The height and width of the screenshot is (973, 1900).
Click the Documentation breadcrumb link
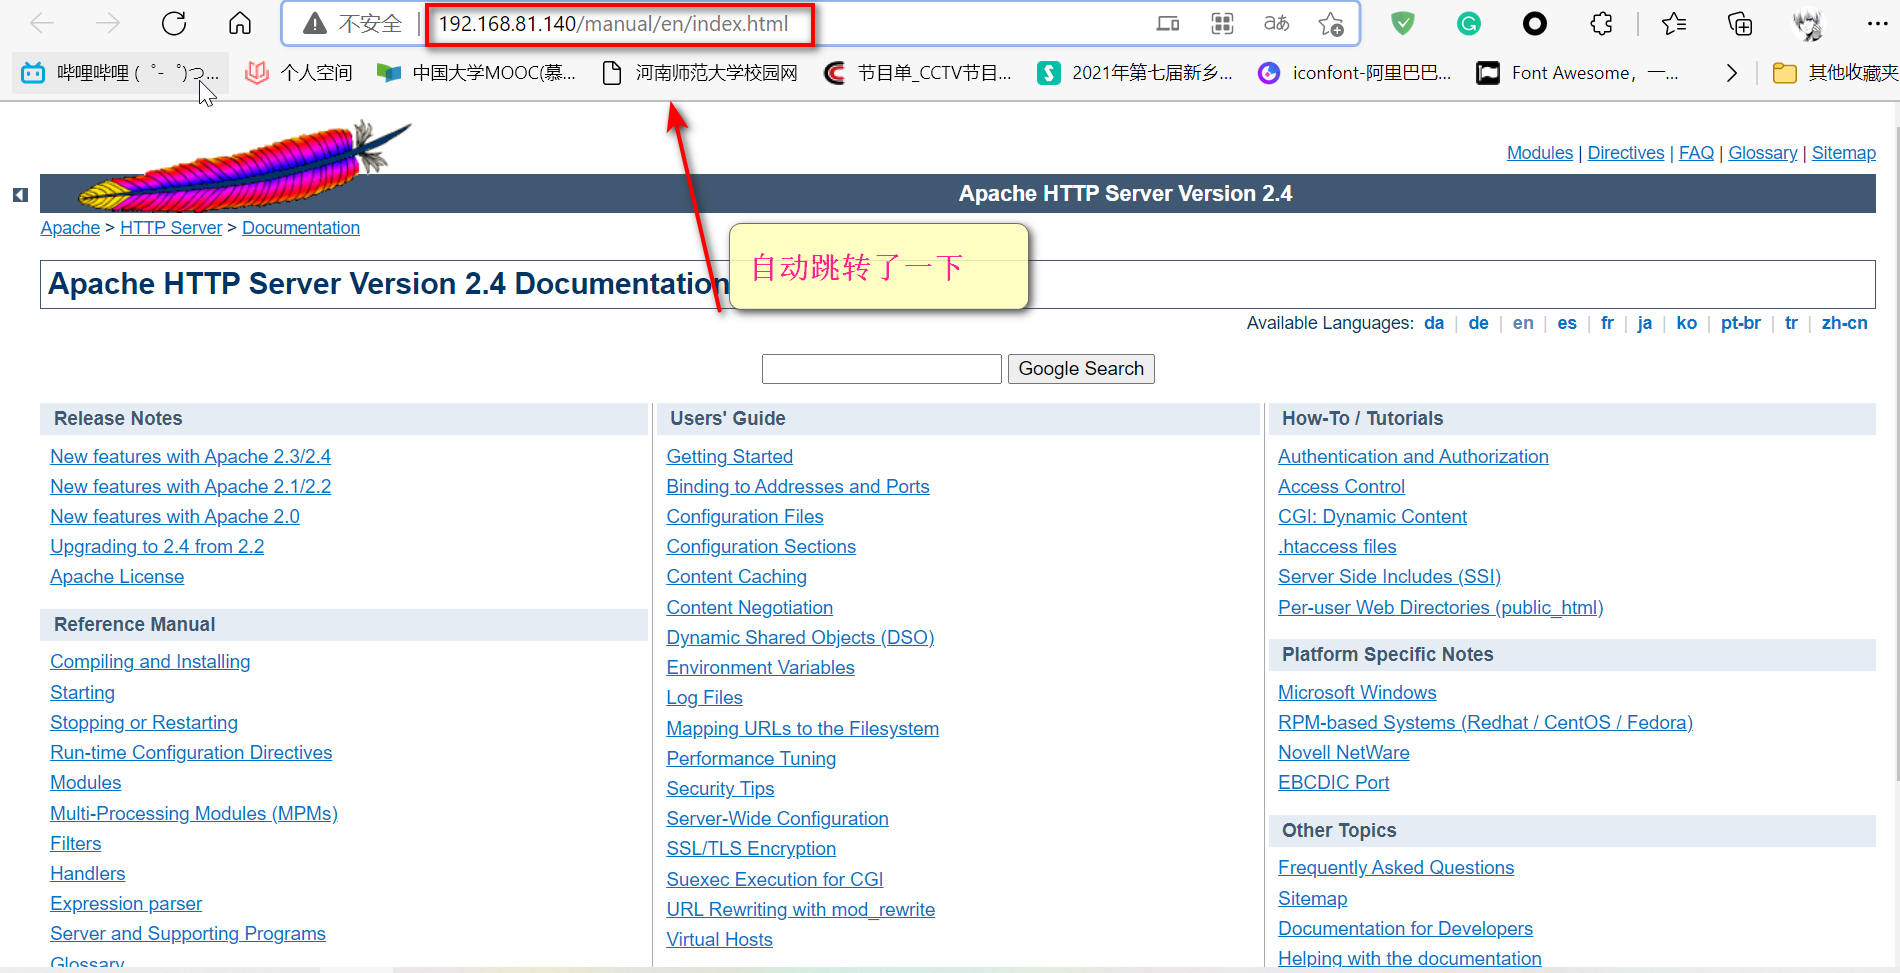click(301, 228)
